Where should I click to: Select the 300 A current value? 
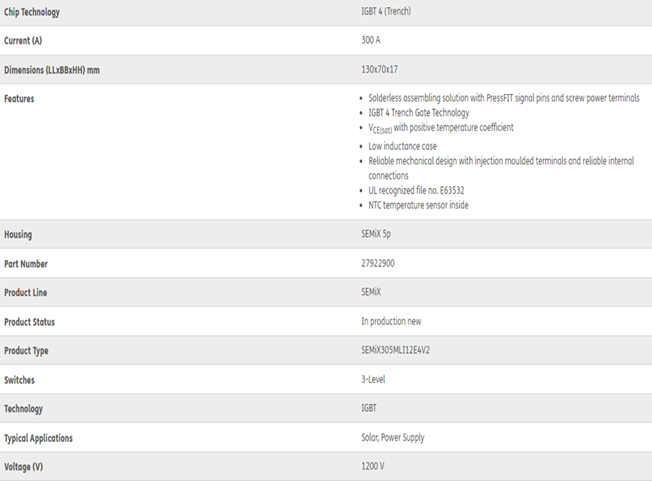point(371,41)
